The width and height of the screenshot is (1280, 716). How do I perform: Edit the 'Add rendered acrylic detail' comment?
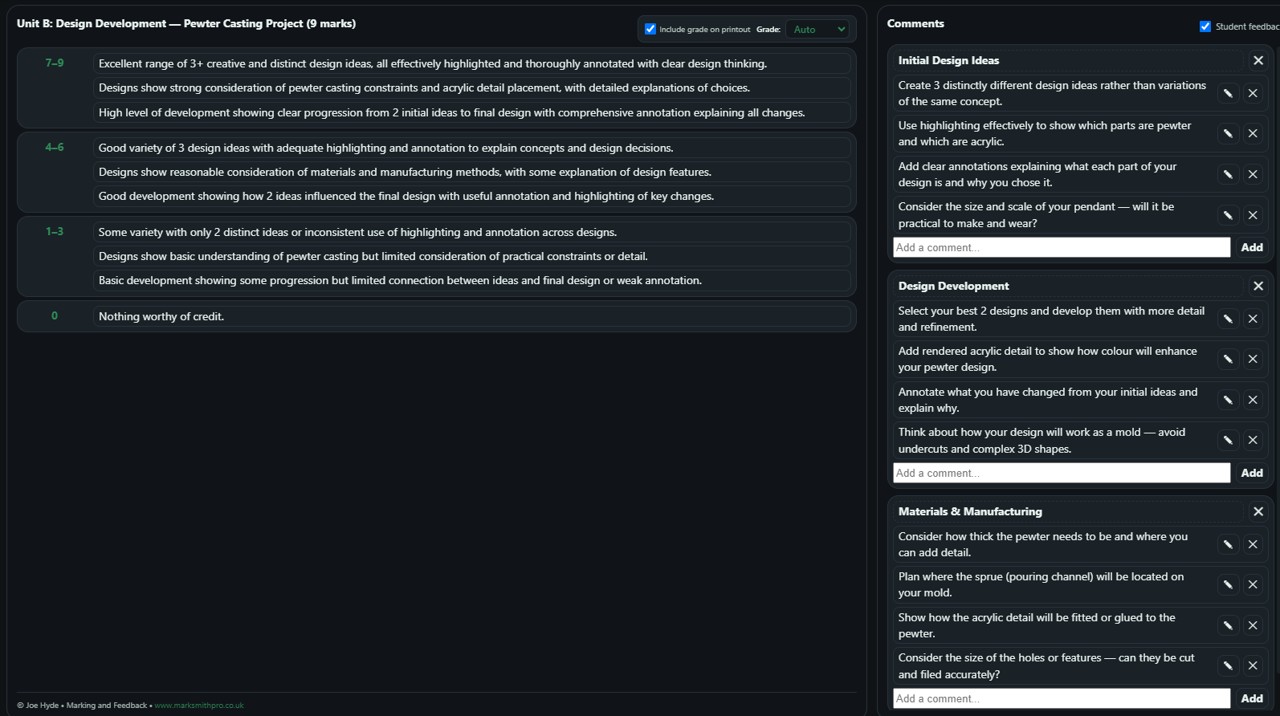coord(1227,359)
